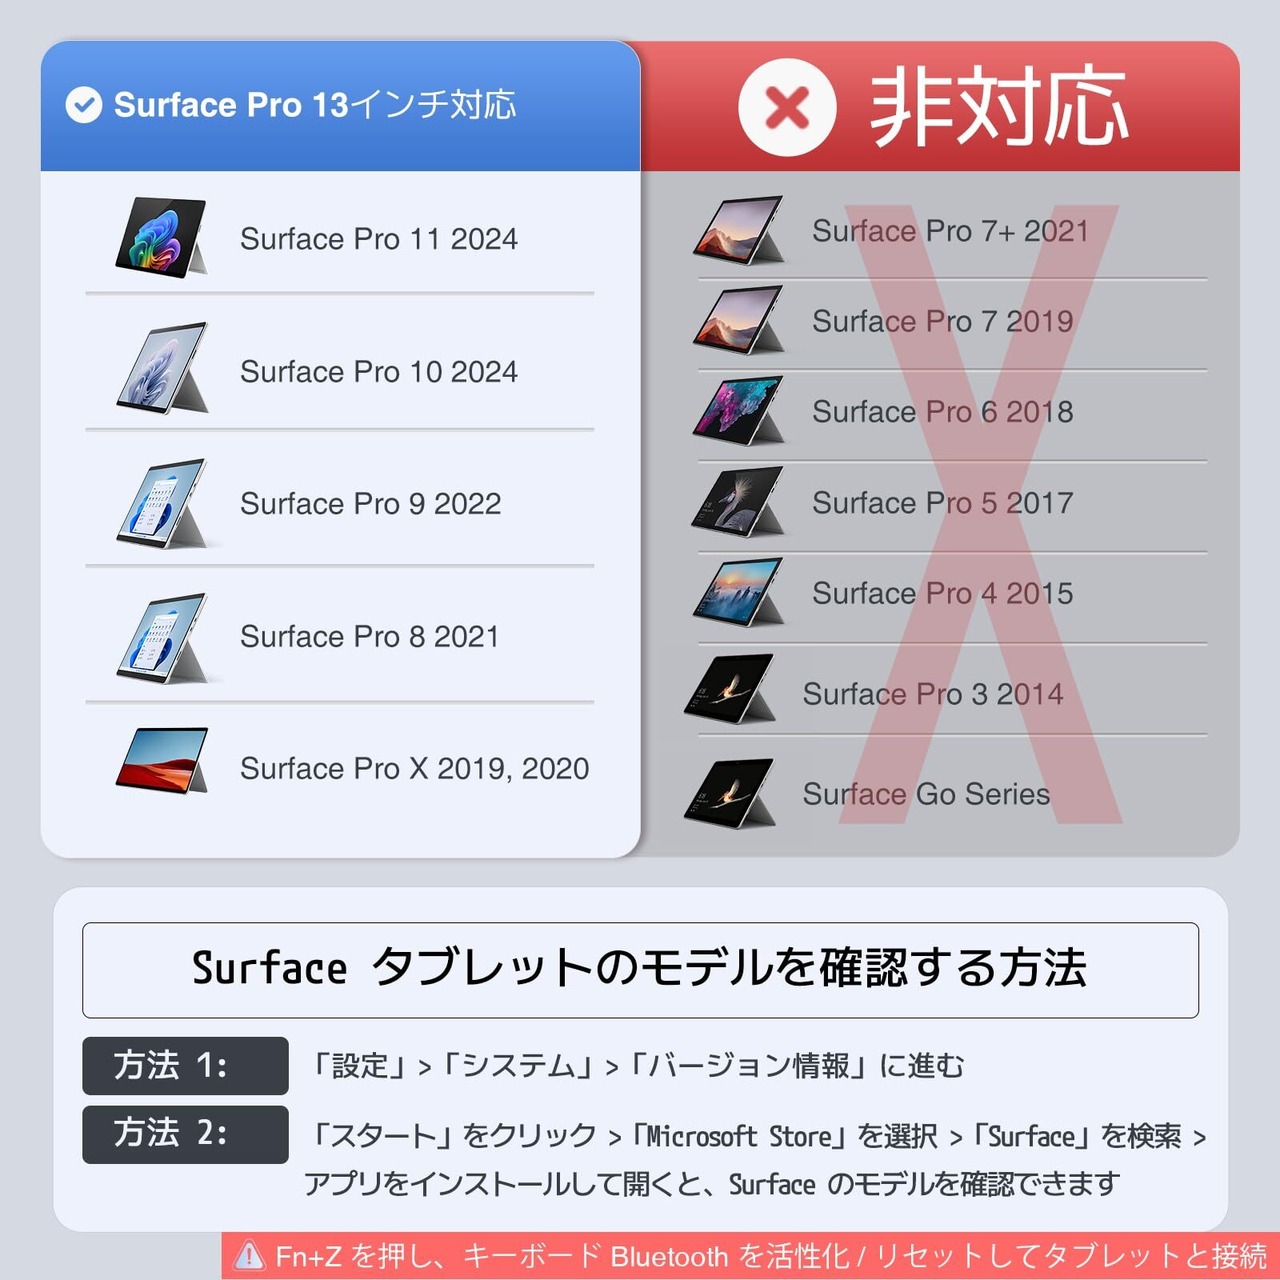This screenshot has height=1280, width=1280.
Task: Click the Surface Pro 7+ 2021 tablet image
Action: point(740,230)
